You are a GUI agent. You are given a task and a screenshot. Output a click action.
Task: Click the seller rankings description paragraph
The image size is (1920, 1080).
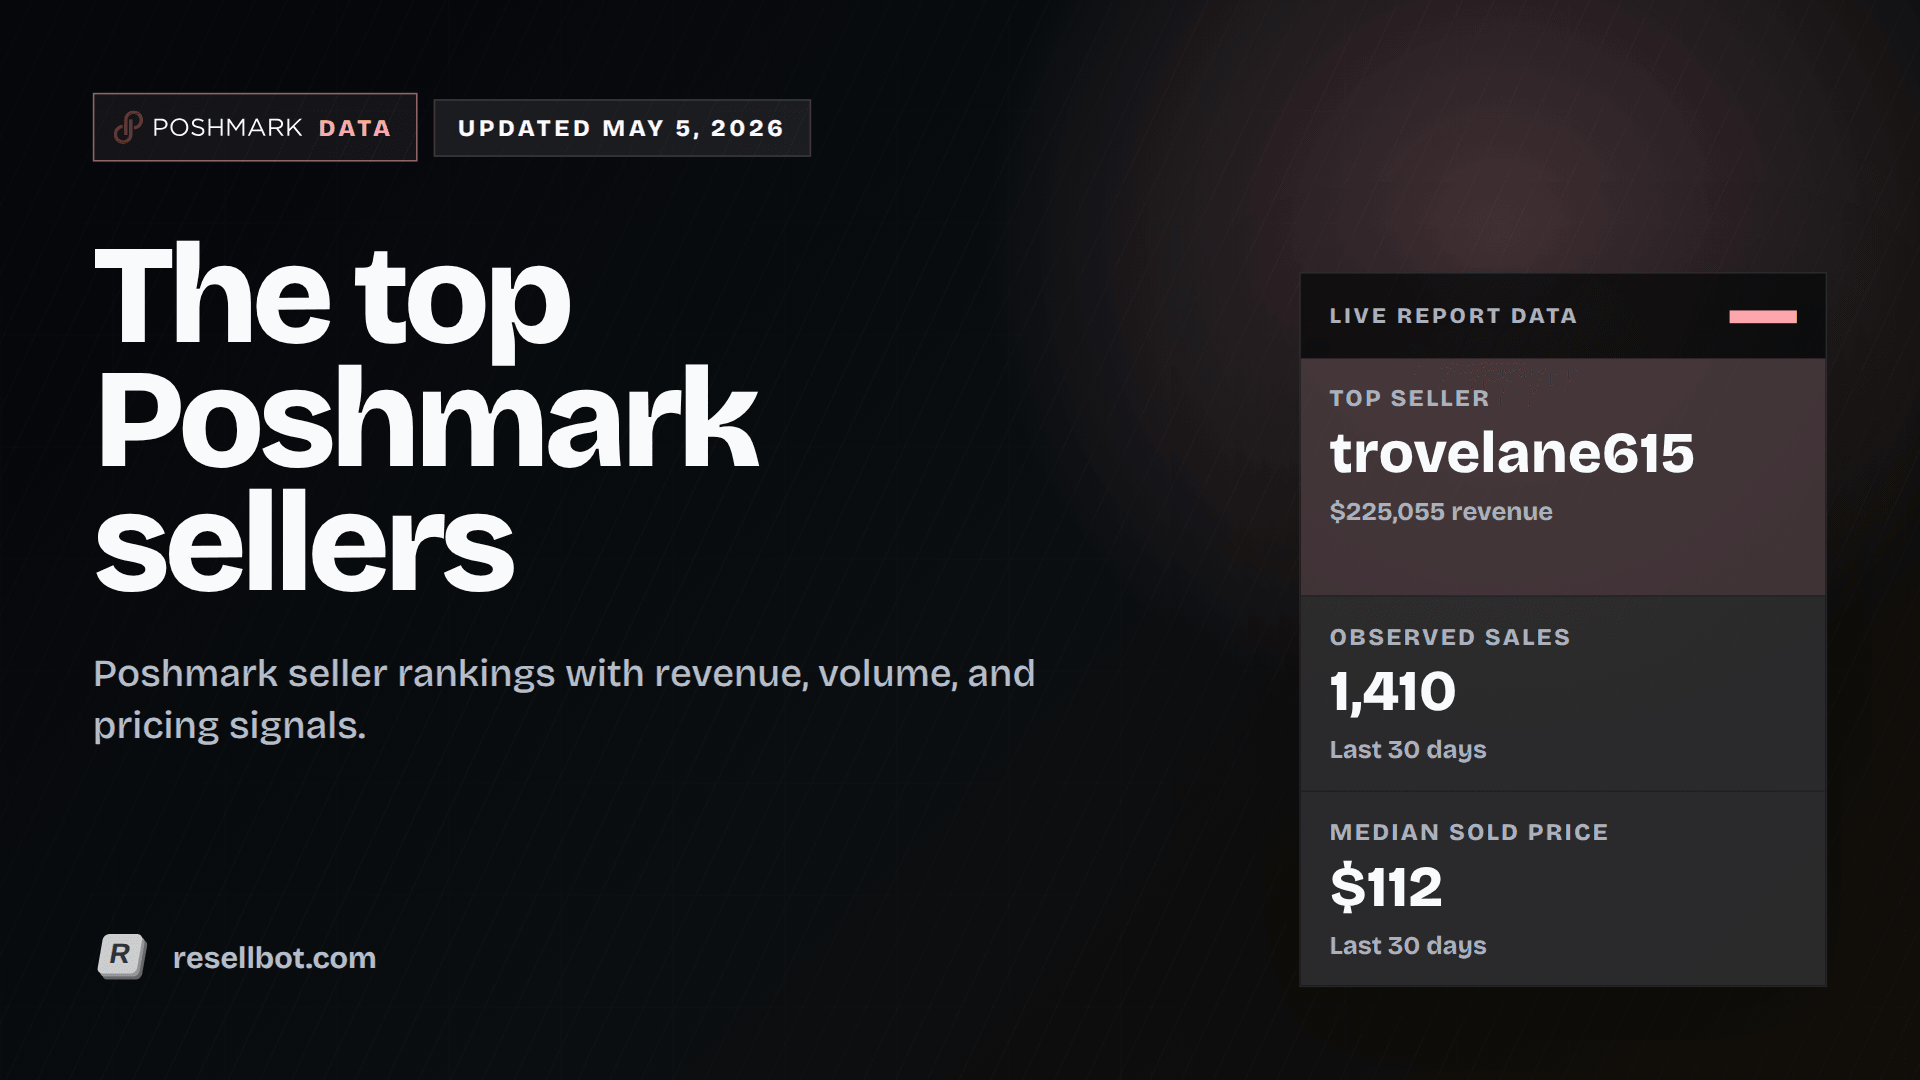point(564,699)
